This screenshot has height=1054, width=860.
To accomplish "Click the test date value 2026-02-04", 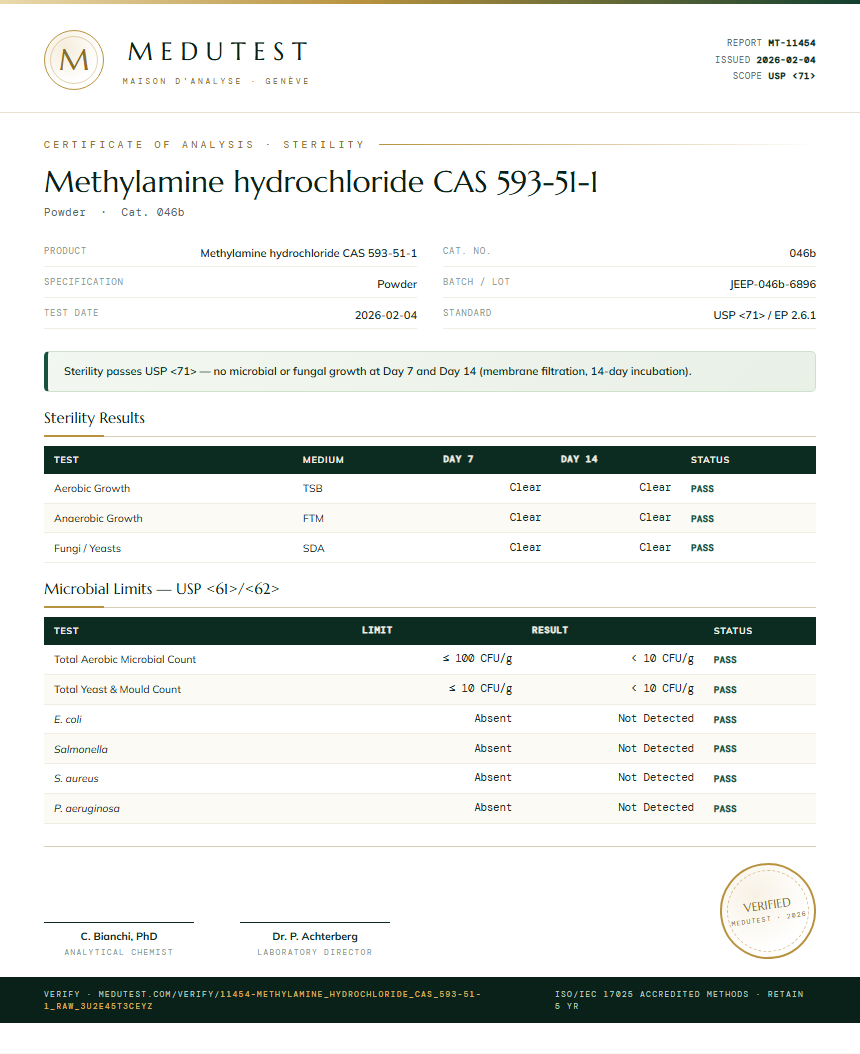I will pos(386,315).
